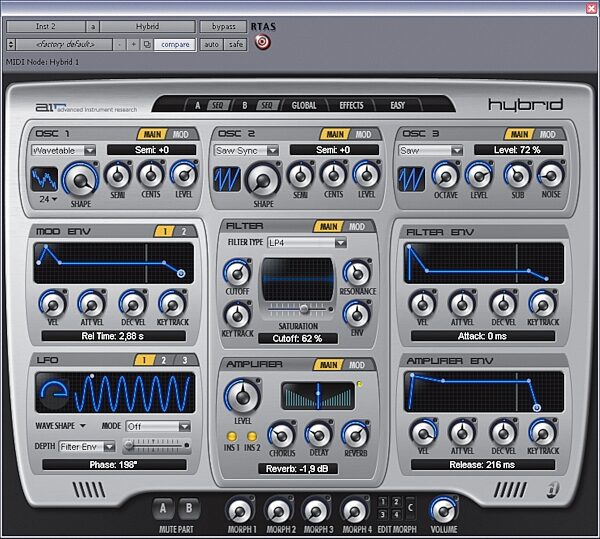This screenshot has height=539, width=600.
Task: Open the OSC 1 MOD tab
Action: [x=180, y=134]
